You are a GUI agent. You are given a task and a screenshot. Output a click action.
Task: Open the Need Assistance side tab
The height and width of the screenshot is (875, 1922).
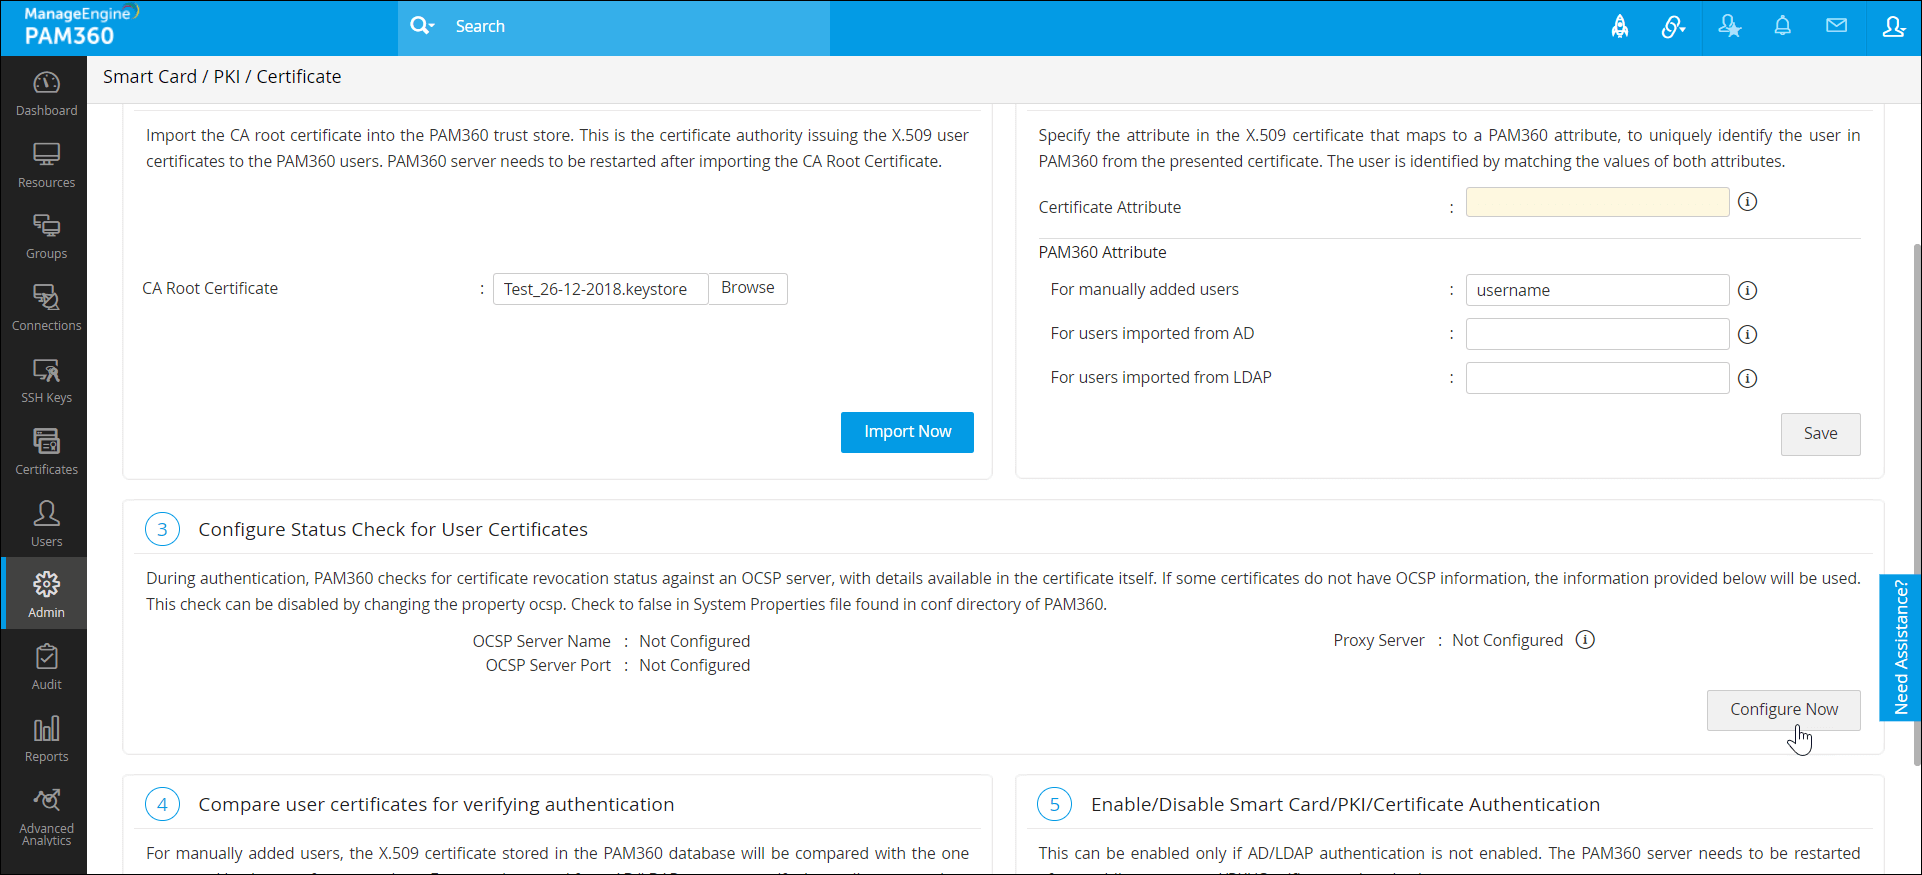point(1900,647)
